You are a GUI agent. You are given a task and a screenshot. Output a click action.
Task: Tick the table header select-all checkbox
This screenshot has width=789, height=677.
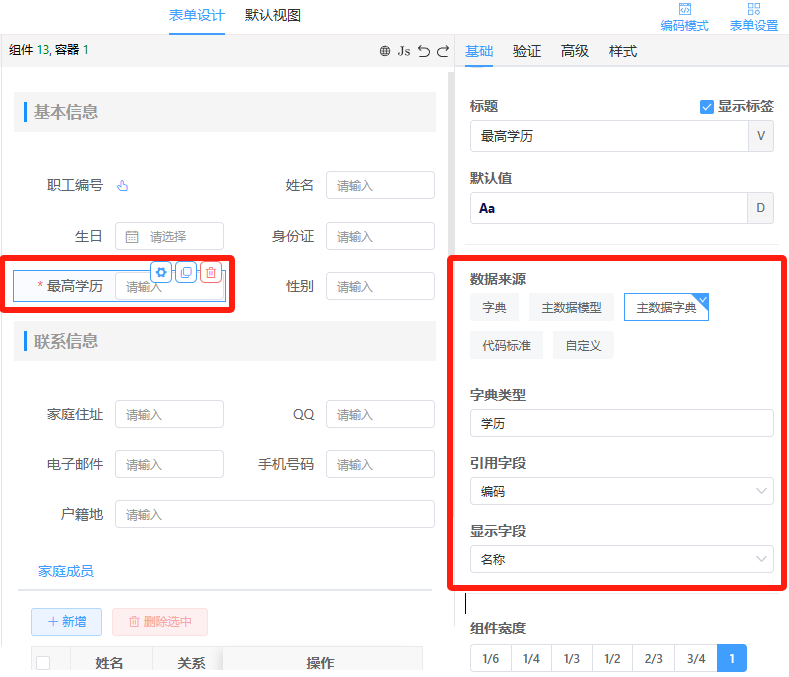(43, 662)
